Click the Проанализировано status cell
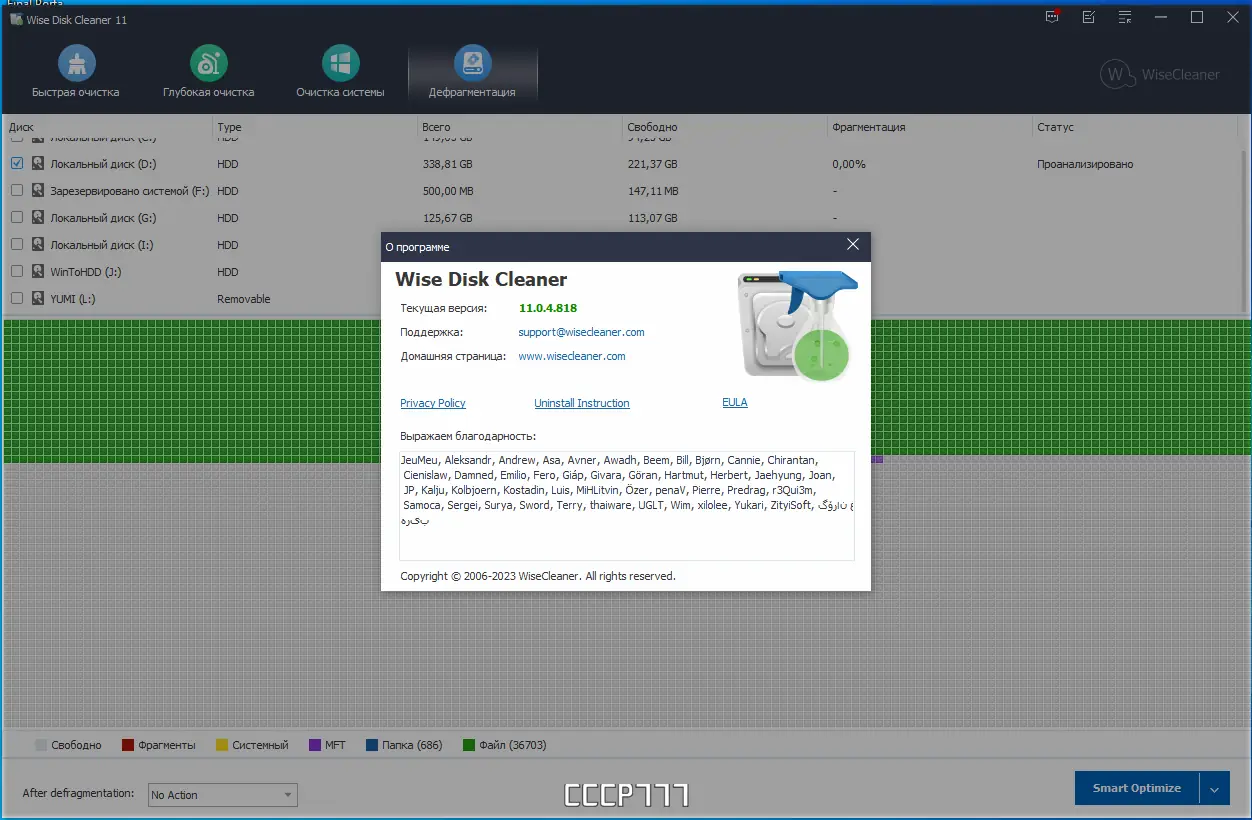This screenshot has height=820, width=1252. [x=1085, y=164]
